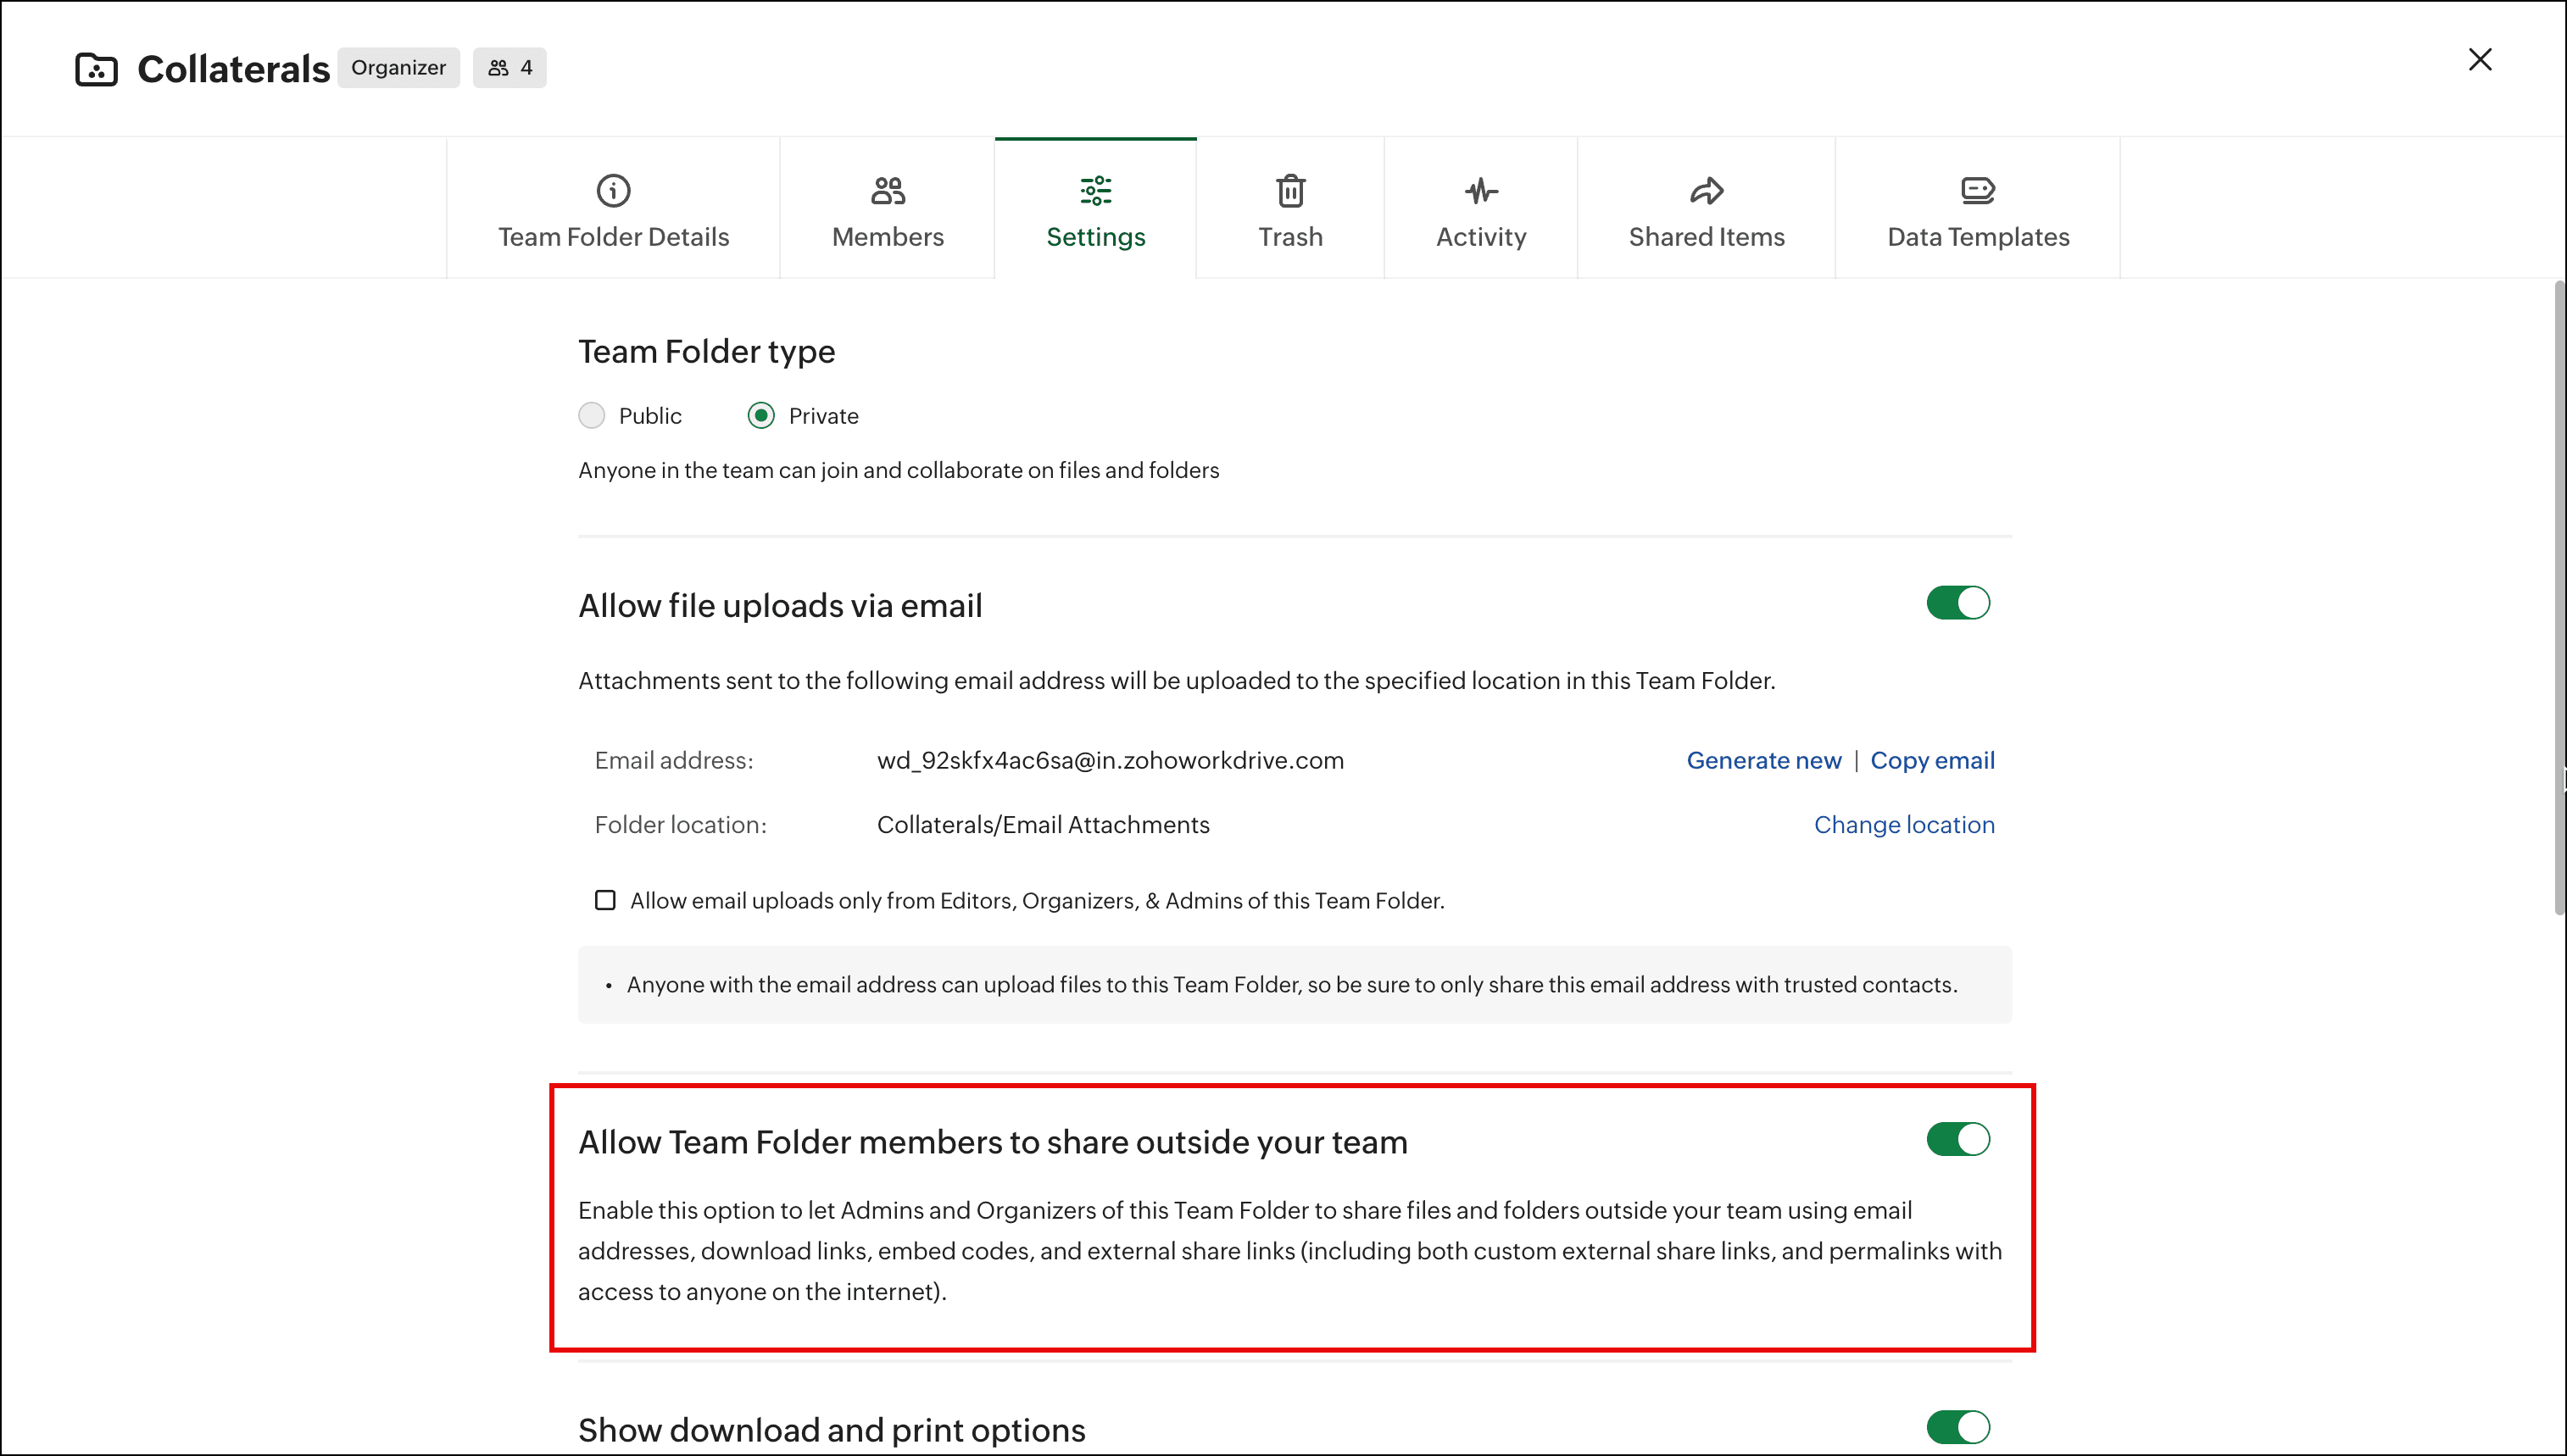Screen dimensions: 2567x1456
Task: Click the Change location link
Action: [1903, 824]
